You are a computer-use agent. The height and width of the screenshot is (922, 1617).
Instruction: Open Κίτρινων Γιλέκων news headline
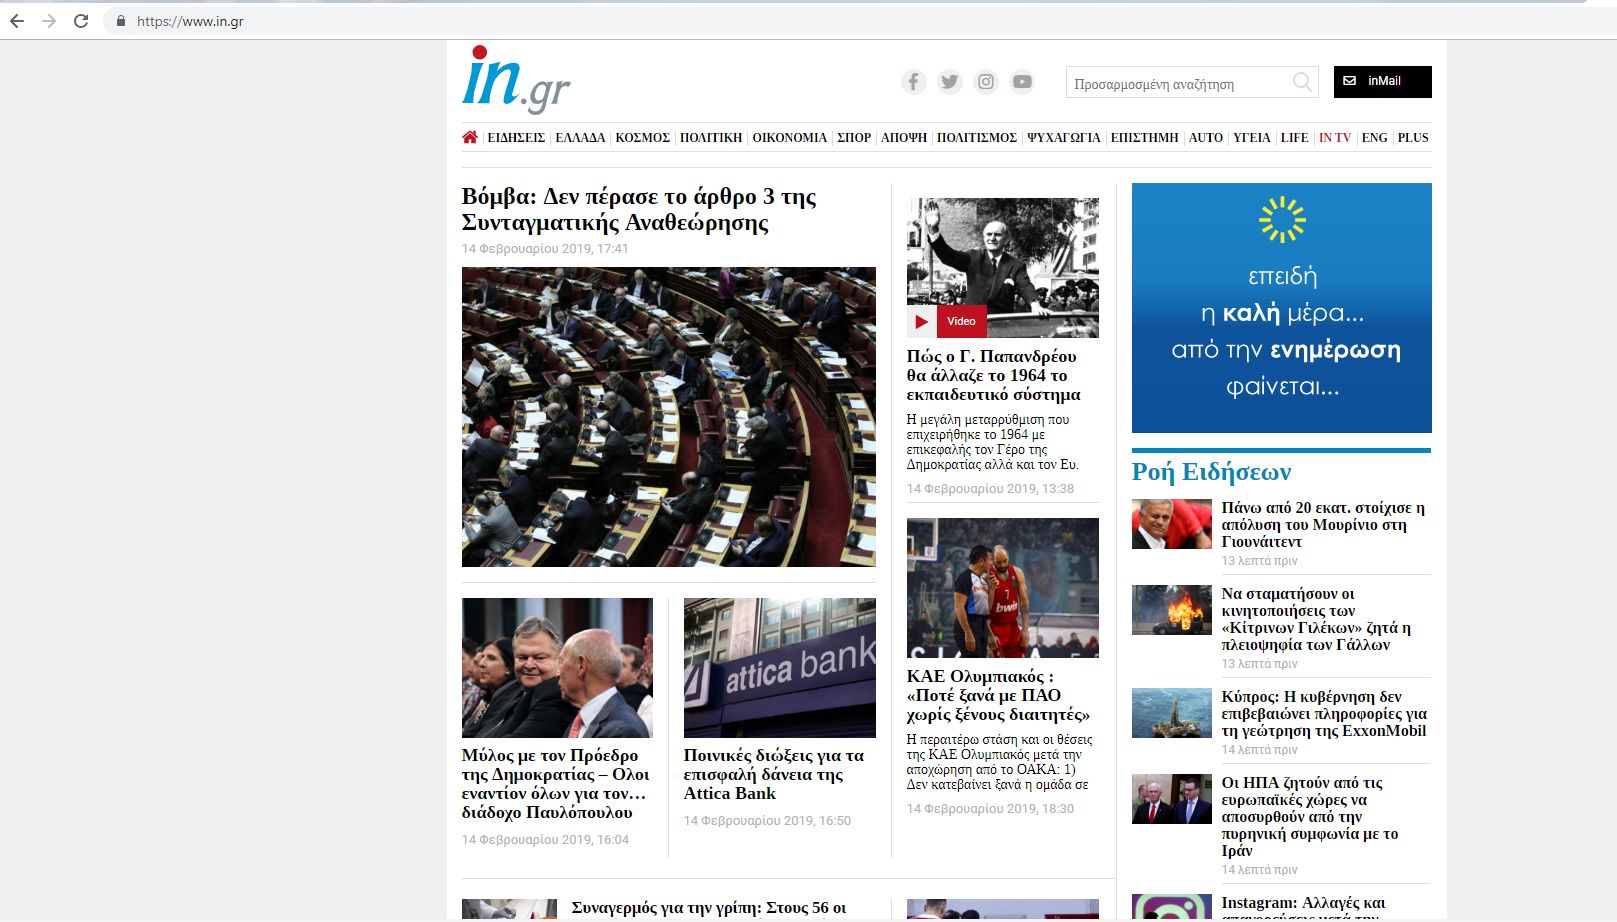click(1316, 619)
